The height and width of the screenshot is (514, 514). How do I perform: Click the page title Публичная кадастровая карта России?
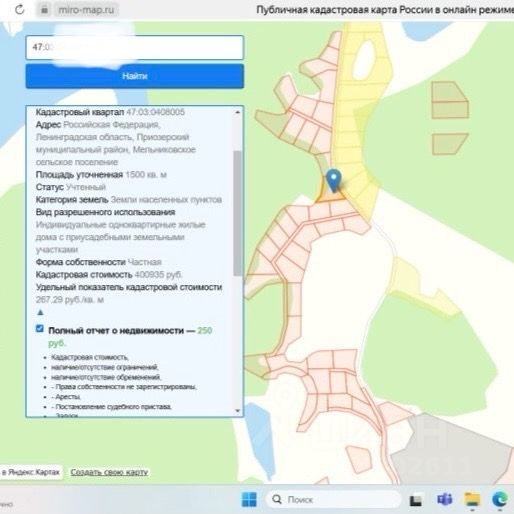pyautogui.click(x=385, y=10)
